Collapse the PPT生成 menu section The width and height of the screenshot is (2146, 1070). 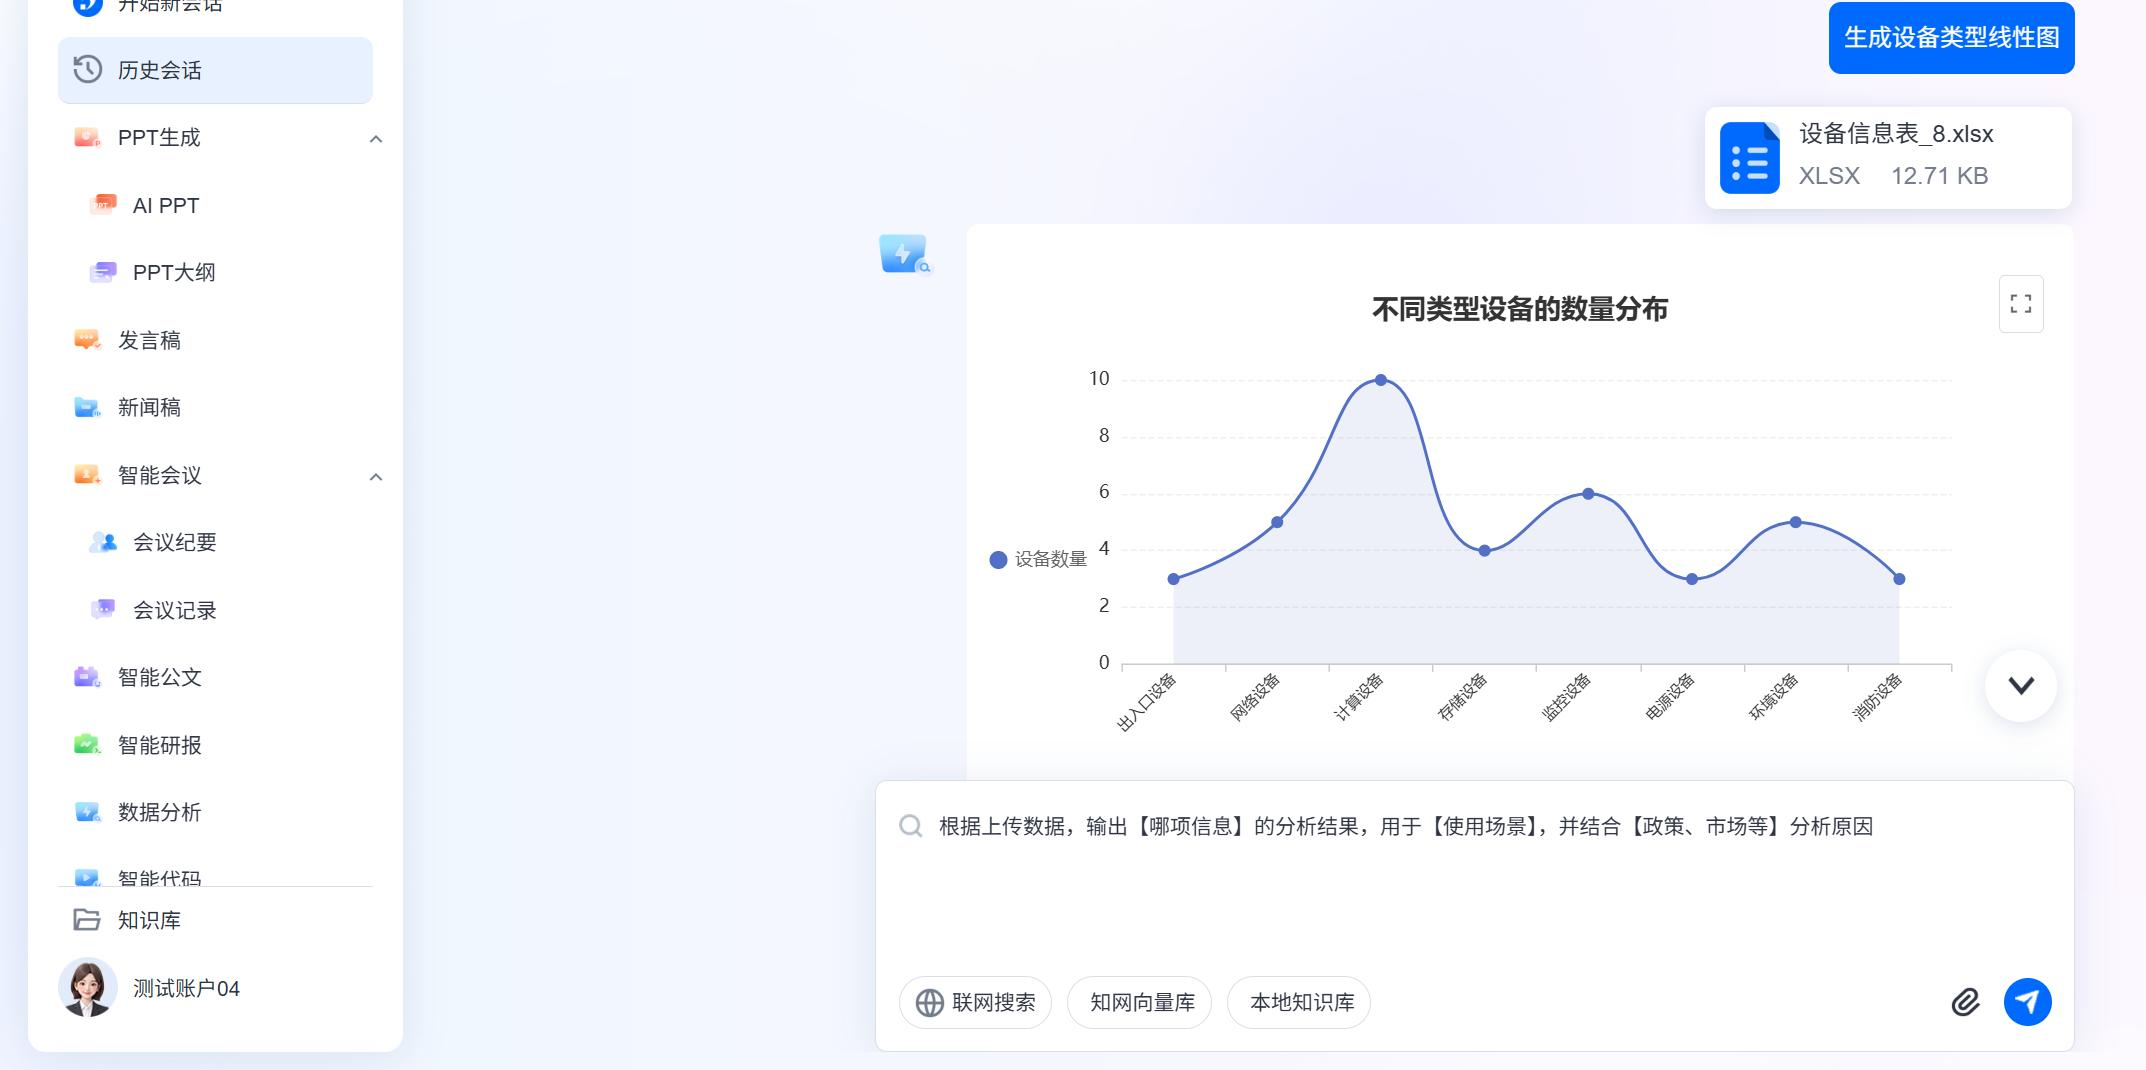[376, 139]
